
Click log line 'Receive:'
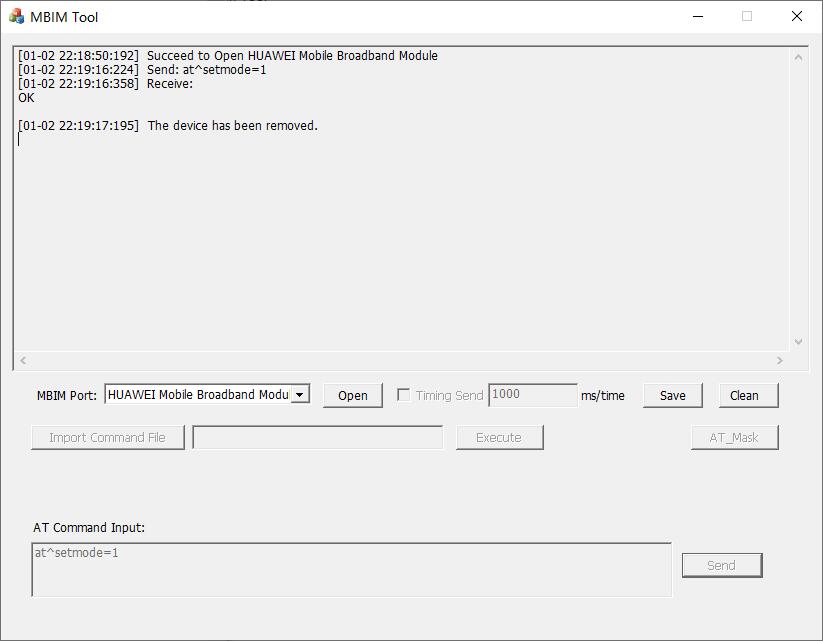(x=105, y=84)
